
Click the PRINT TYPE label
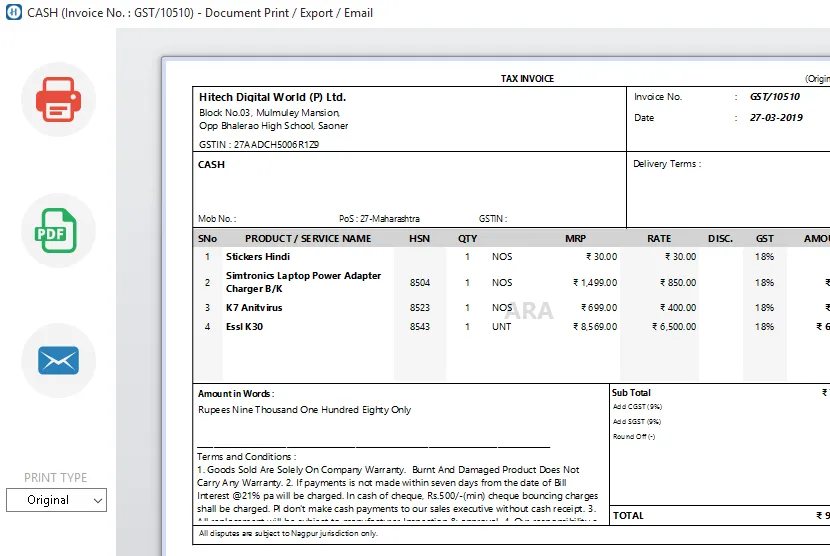pyautogui.click(x=56, y=478)
